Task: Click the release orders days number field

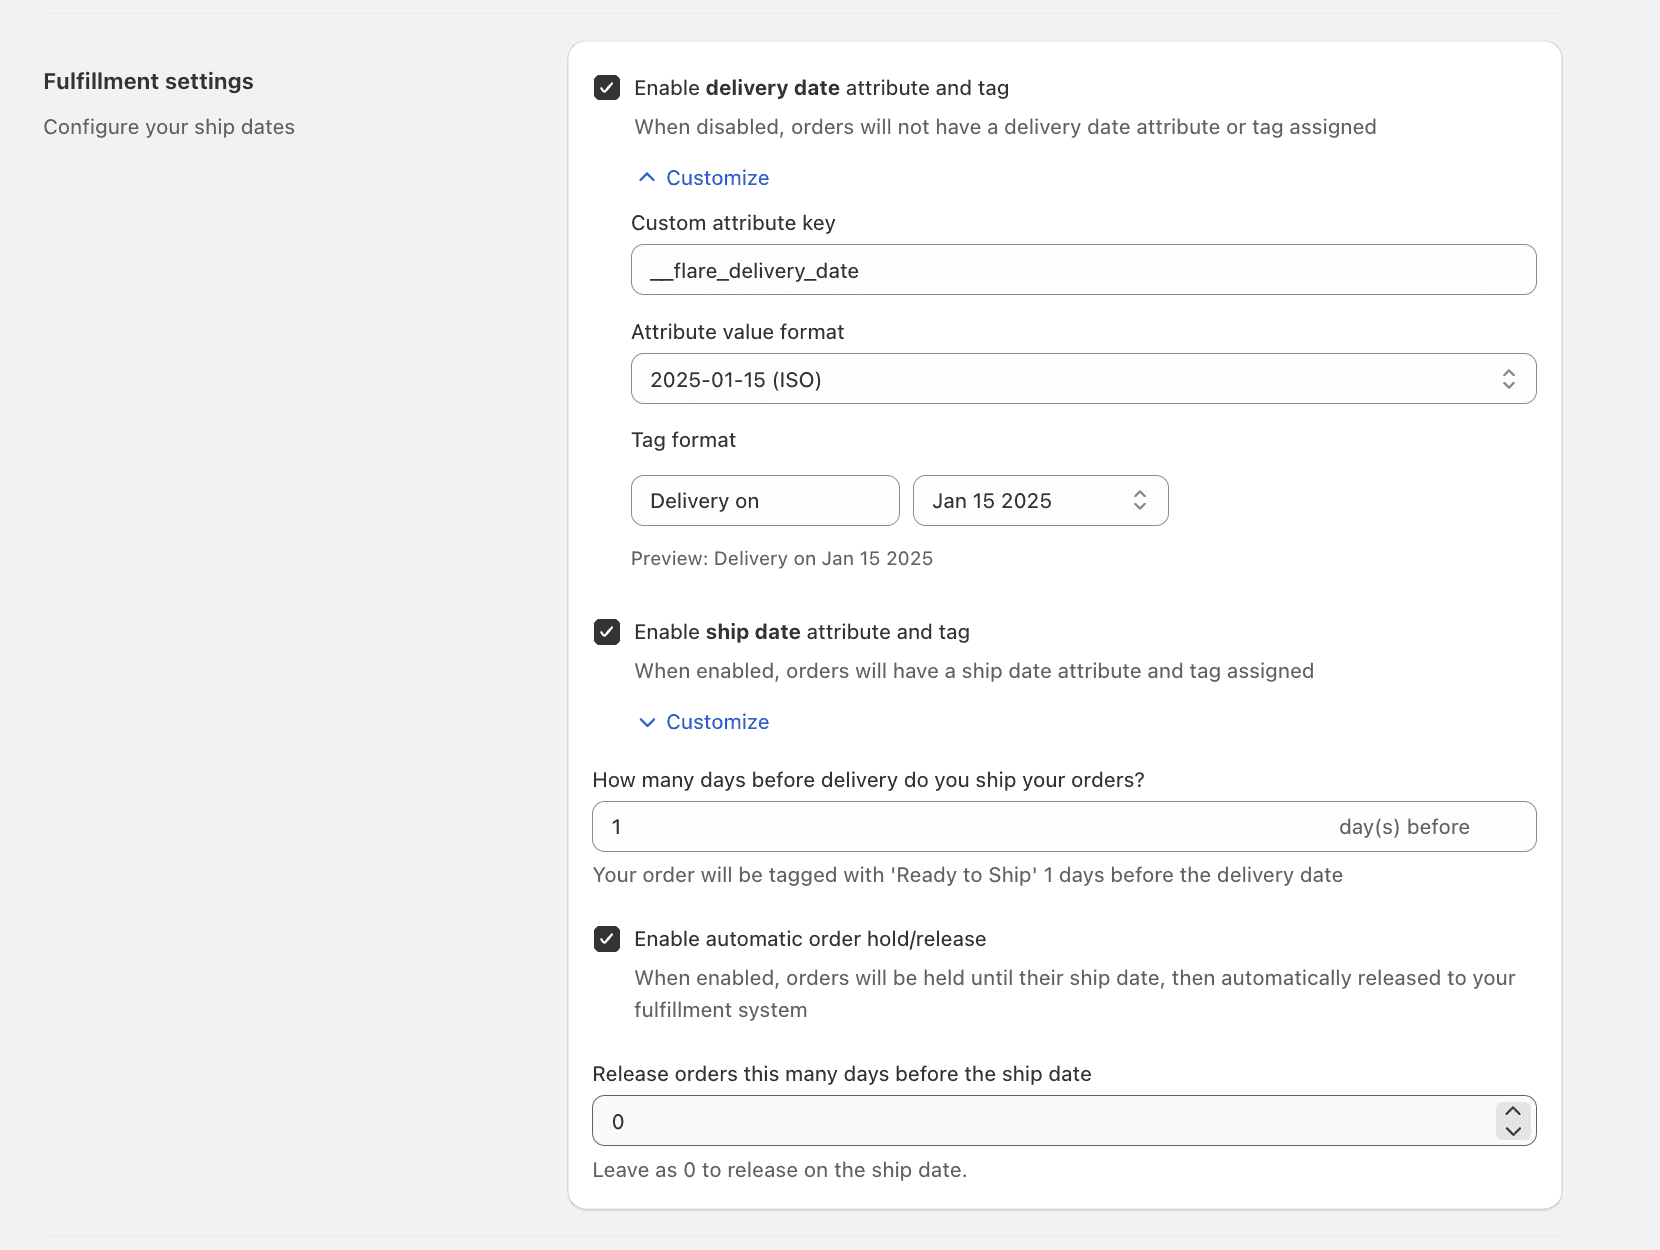Action: 1040,1121
